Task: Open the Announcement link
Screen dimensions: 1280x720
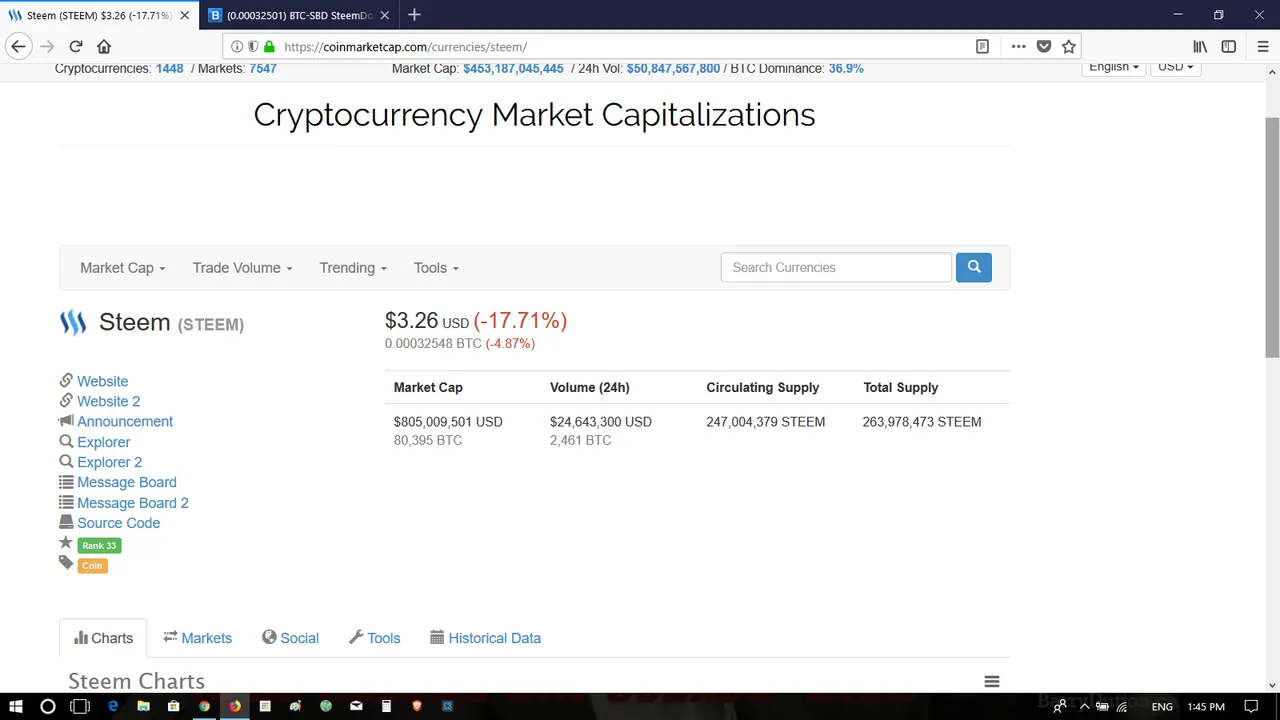Action: click(125, 421)
